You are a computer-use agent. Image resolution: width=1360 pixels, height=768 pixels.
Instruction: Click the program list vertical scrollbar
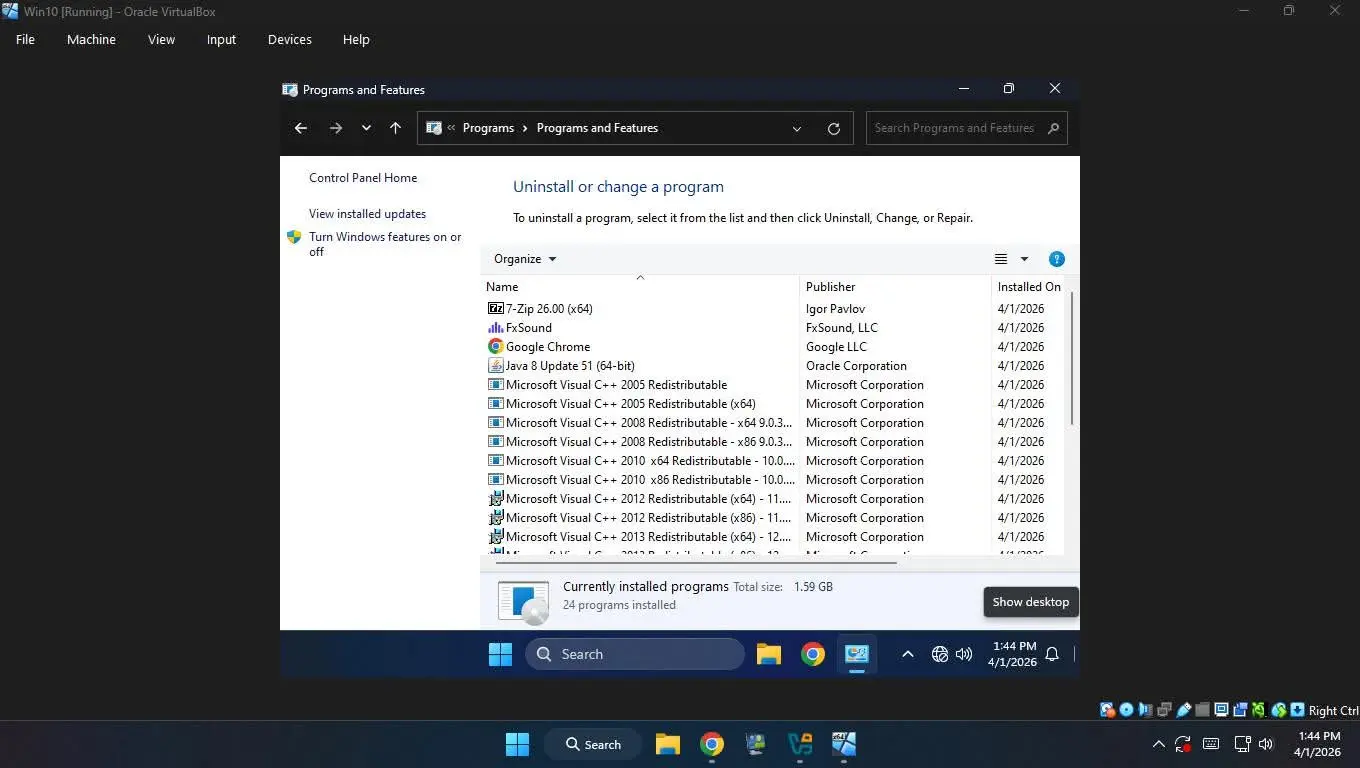coord(1072,360)
